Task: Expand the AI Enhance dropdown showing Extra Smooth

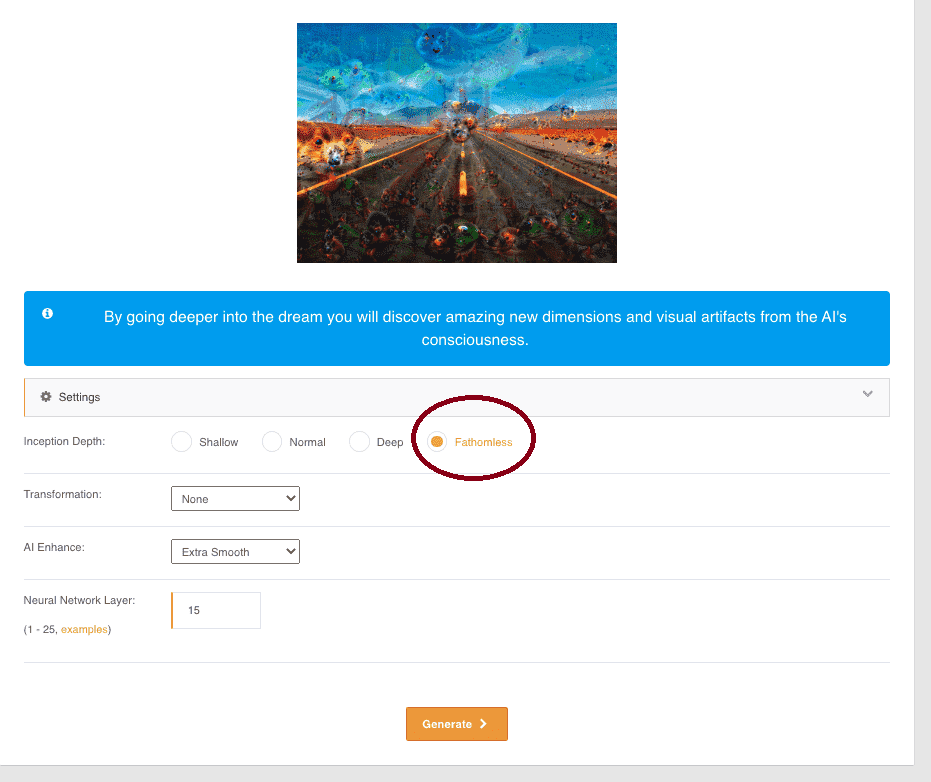Action: tap(235, 552)
